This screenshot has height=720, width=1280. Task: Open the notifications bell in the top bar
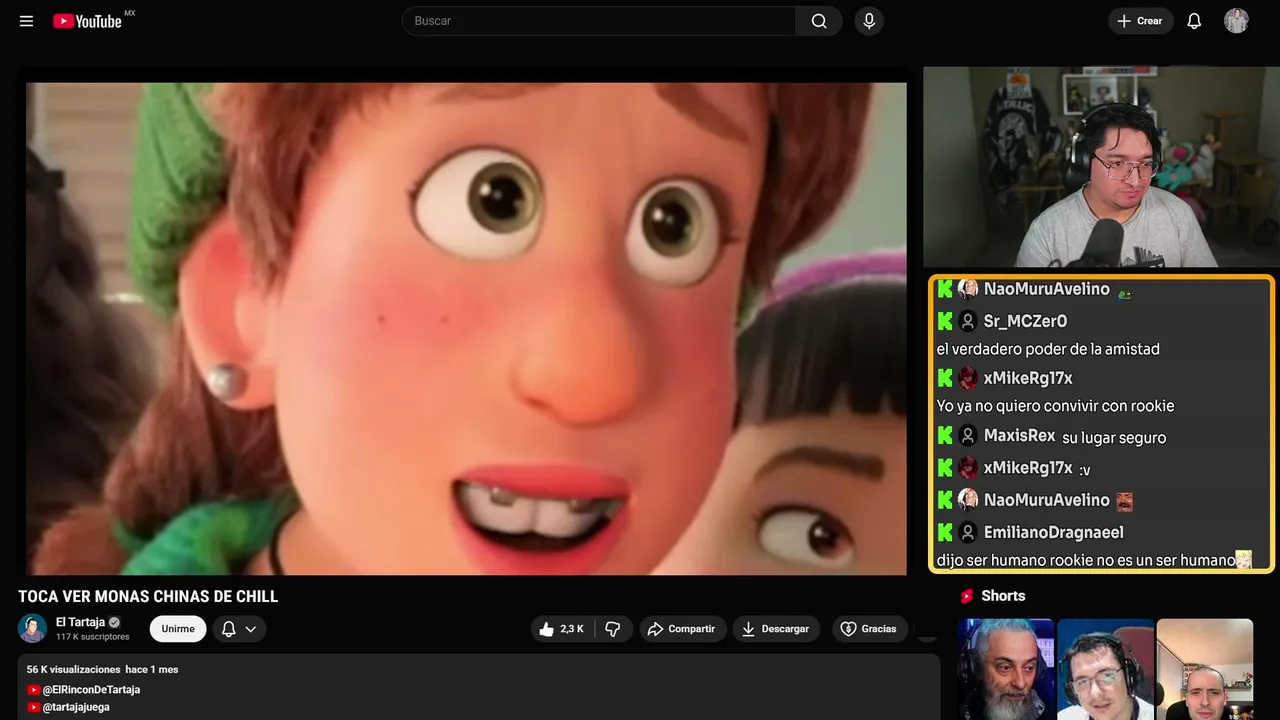(1194, 21)
